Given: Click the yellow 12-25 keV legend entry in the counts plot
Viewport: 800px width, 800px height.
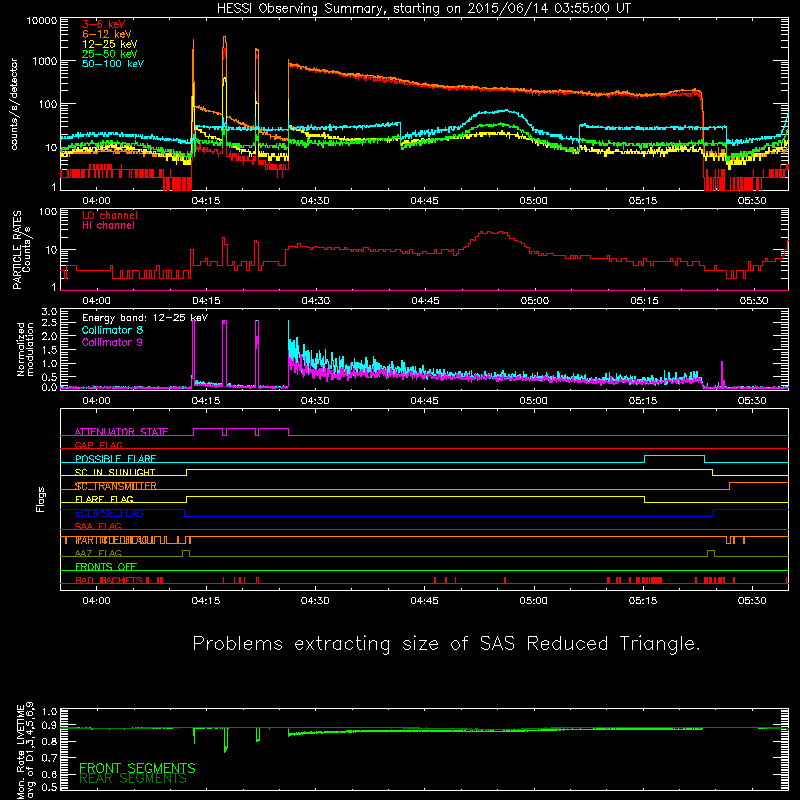Looking at the screenshot, I should pyautogui.click(x=109, y=44).
